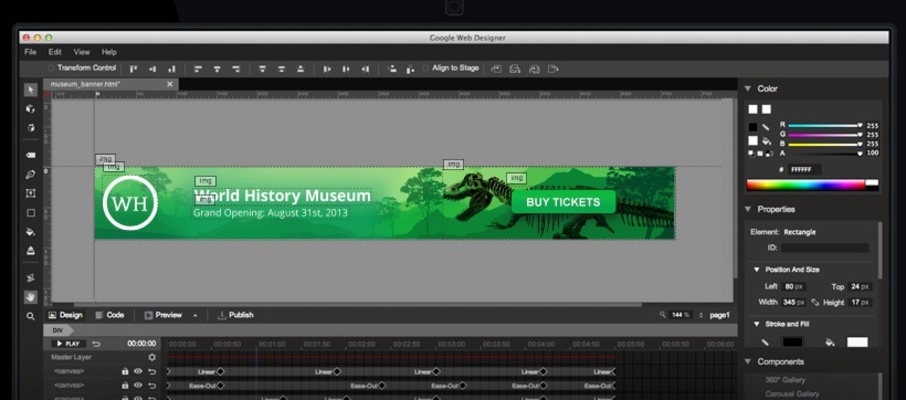Click the align left edges icon
Viewport: 906px width, 400px height.
198,69
